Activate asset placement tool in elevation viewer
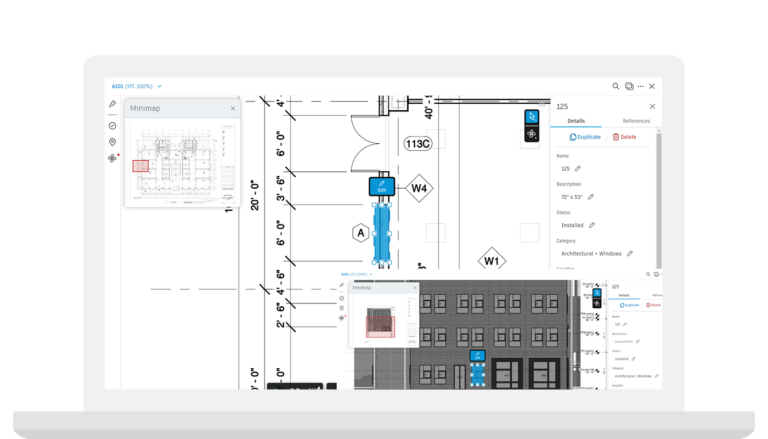 coord(597,303)
